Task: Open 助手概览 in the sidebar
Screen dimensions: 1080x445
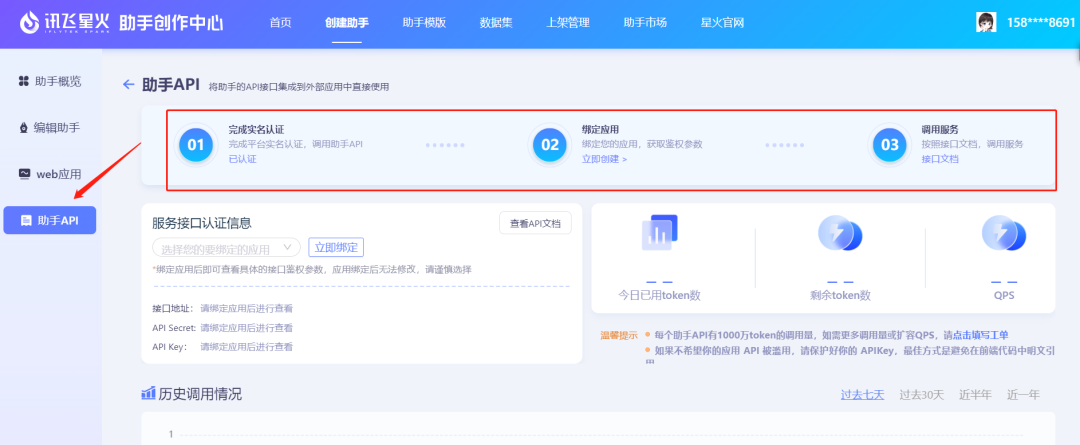Action: pyautogui.click(x=50, y=81)
